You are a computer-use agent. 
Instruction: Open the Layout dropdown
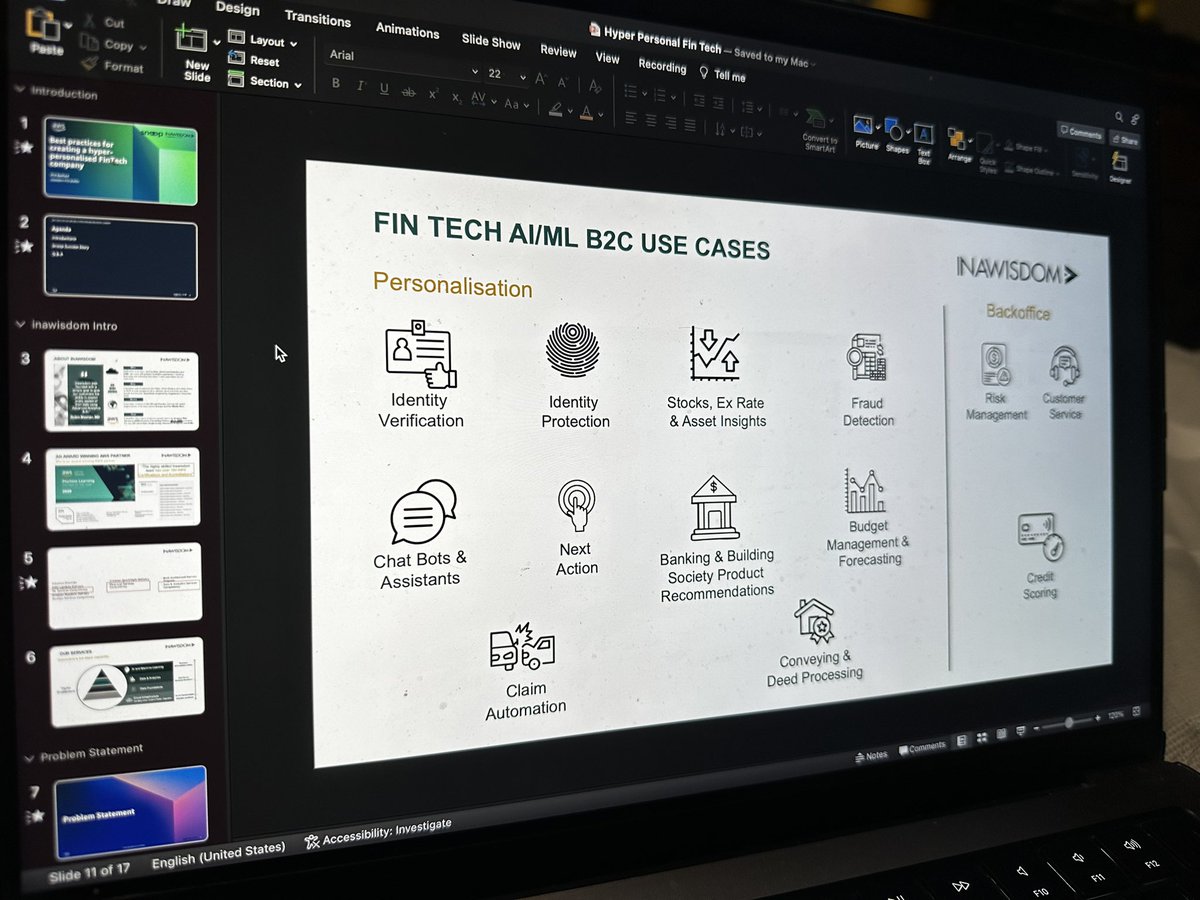[x=264, y=40]
